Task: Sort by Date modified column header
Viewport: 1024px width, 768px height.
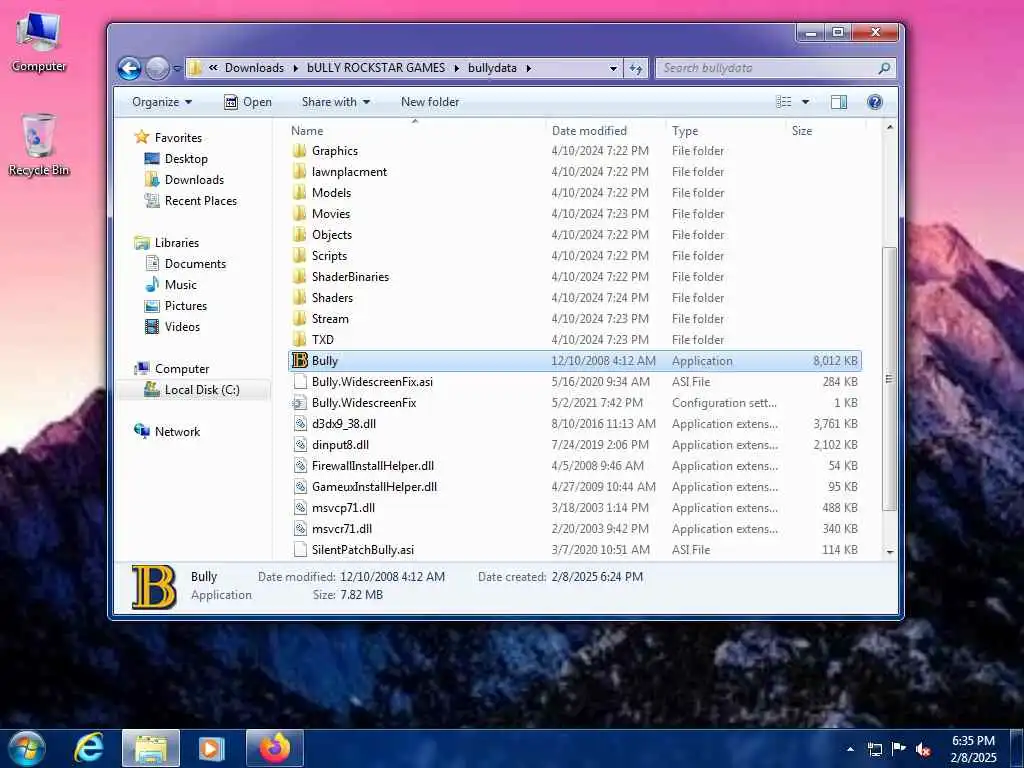Action: click(x=589, y=131)
